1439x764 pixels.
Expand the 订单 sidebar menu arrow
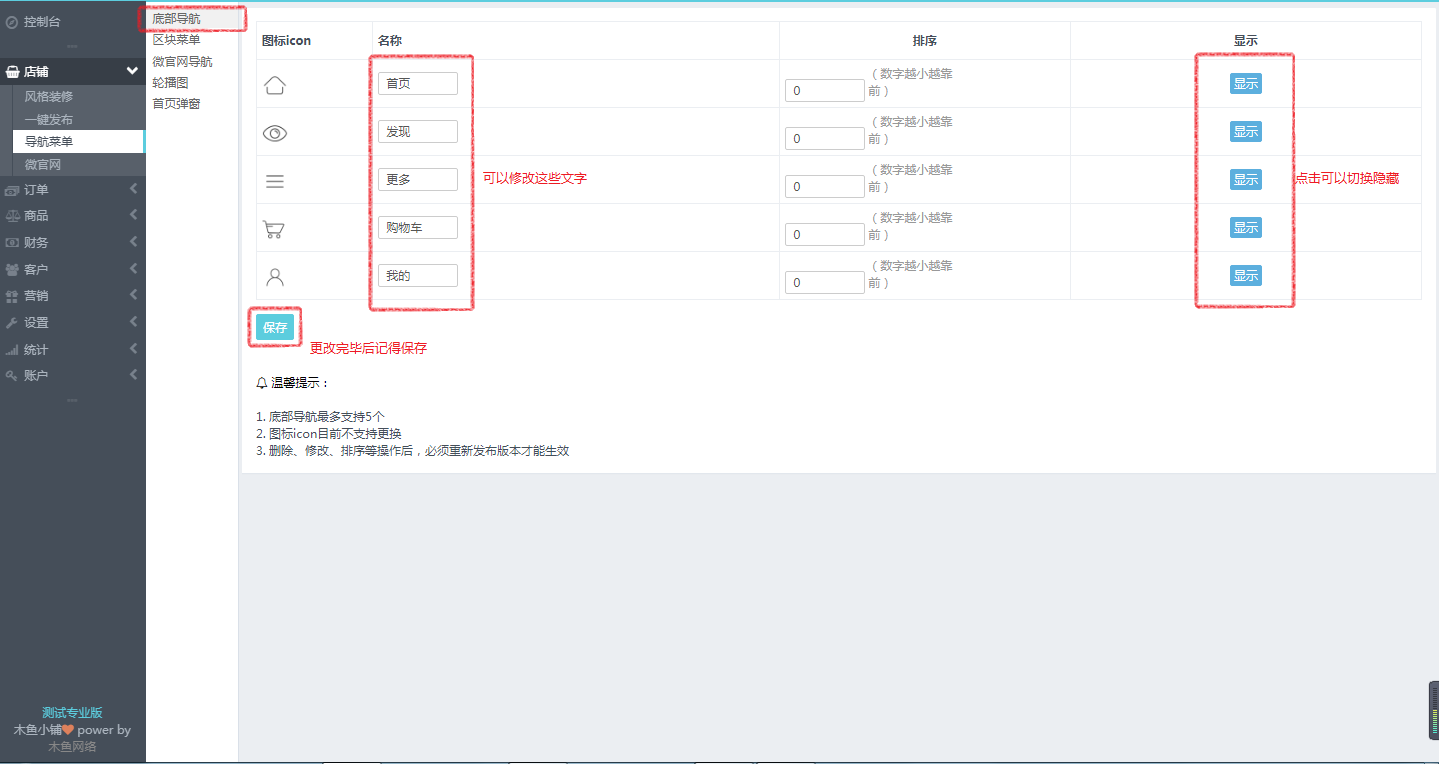tap(132, 189)
